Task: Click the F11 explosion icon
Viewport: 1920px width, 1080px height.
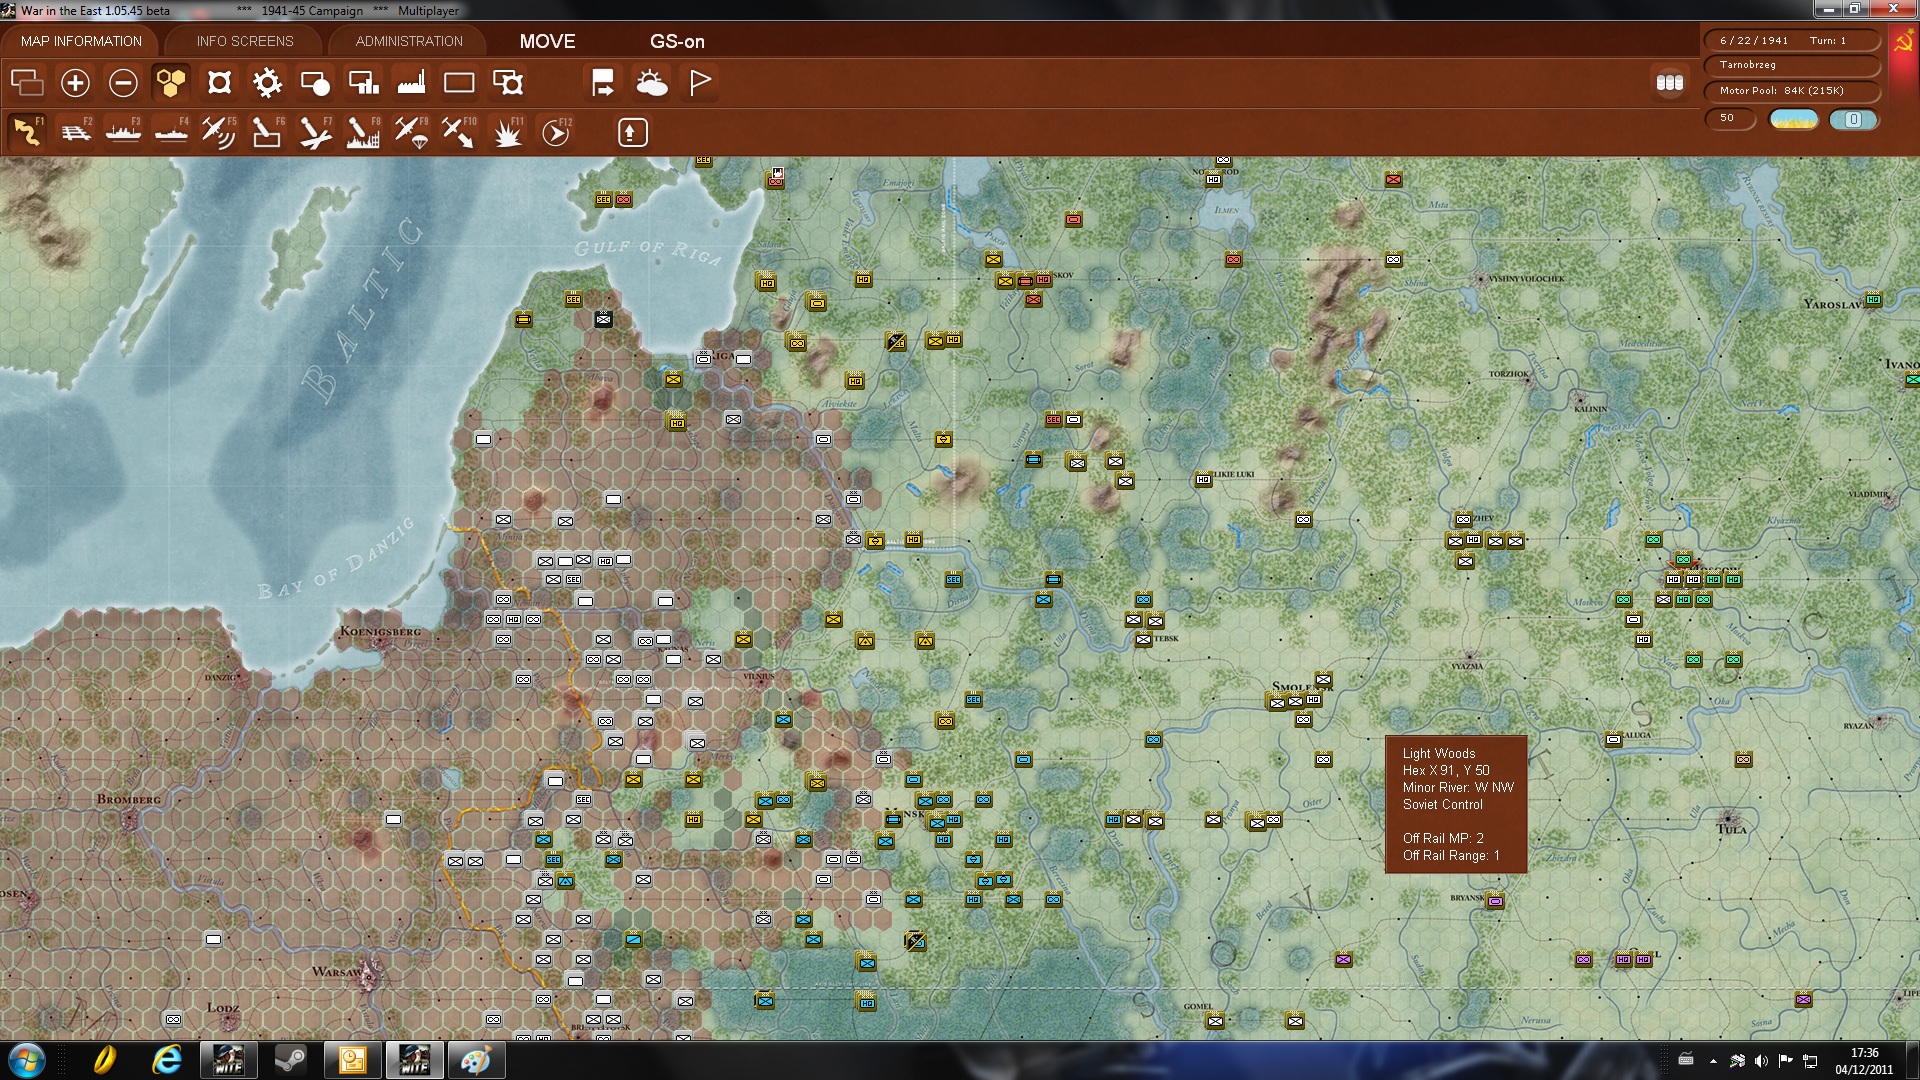Action: pos(508,132)
